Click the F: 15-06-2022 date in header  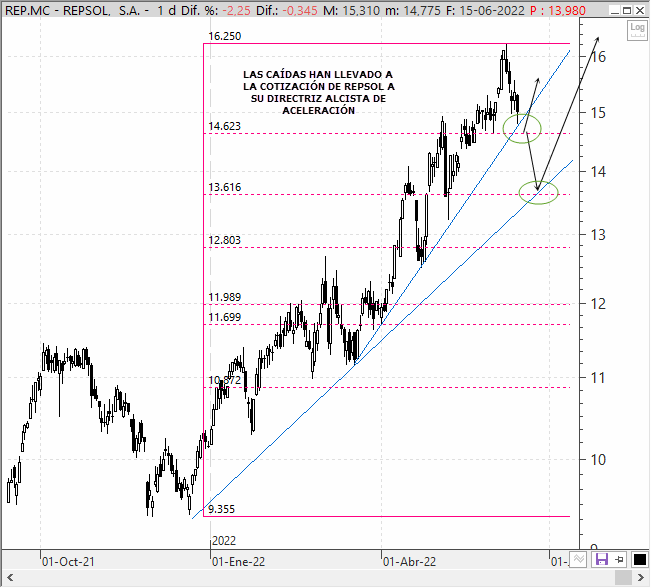pos(485,10)
